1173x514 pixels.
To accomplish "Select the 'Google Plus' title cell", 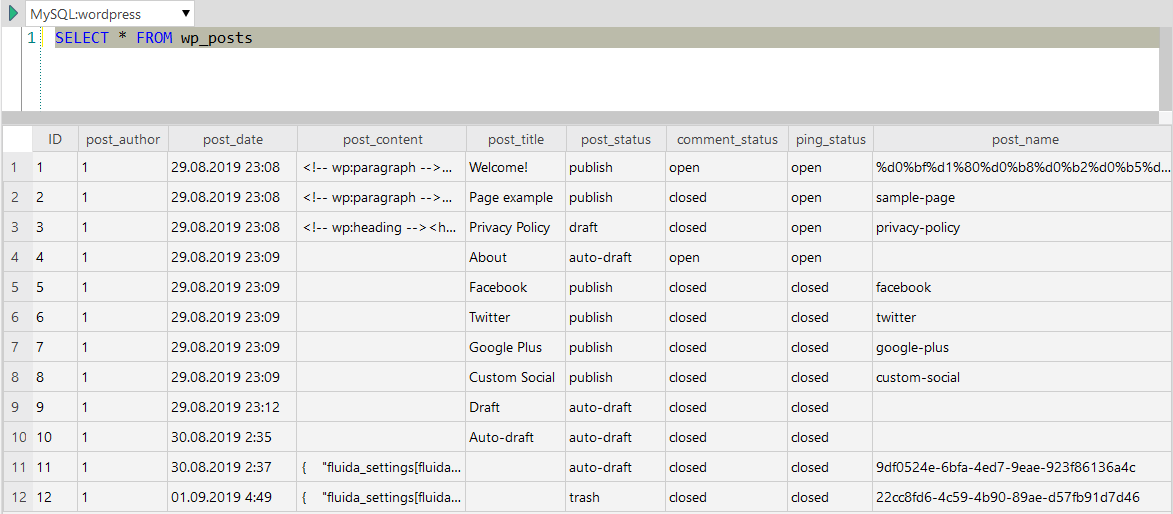I will pyautogui.click(x=515, y=347).
